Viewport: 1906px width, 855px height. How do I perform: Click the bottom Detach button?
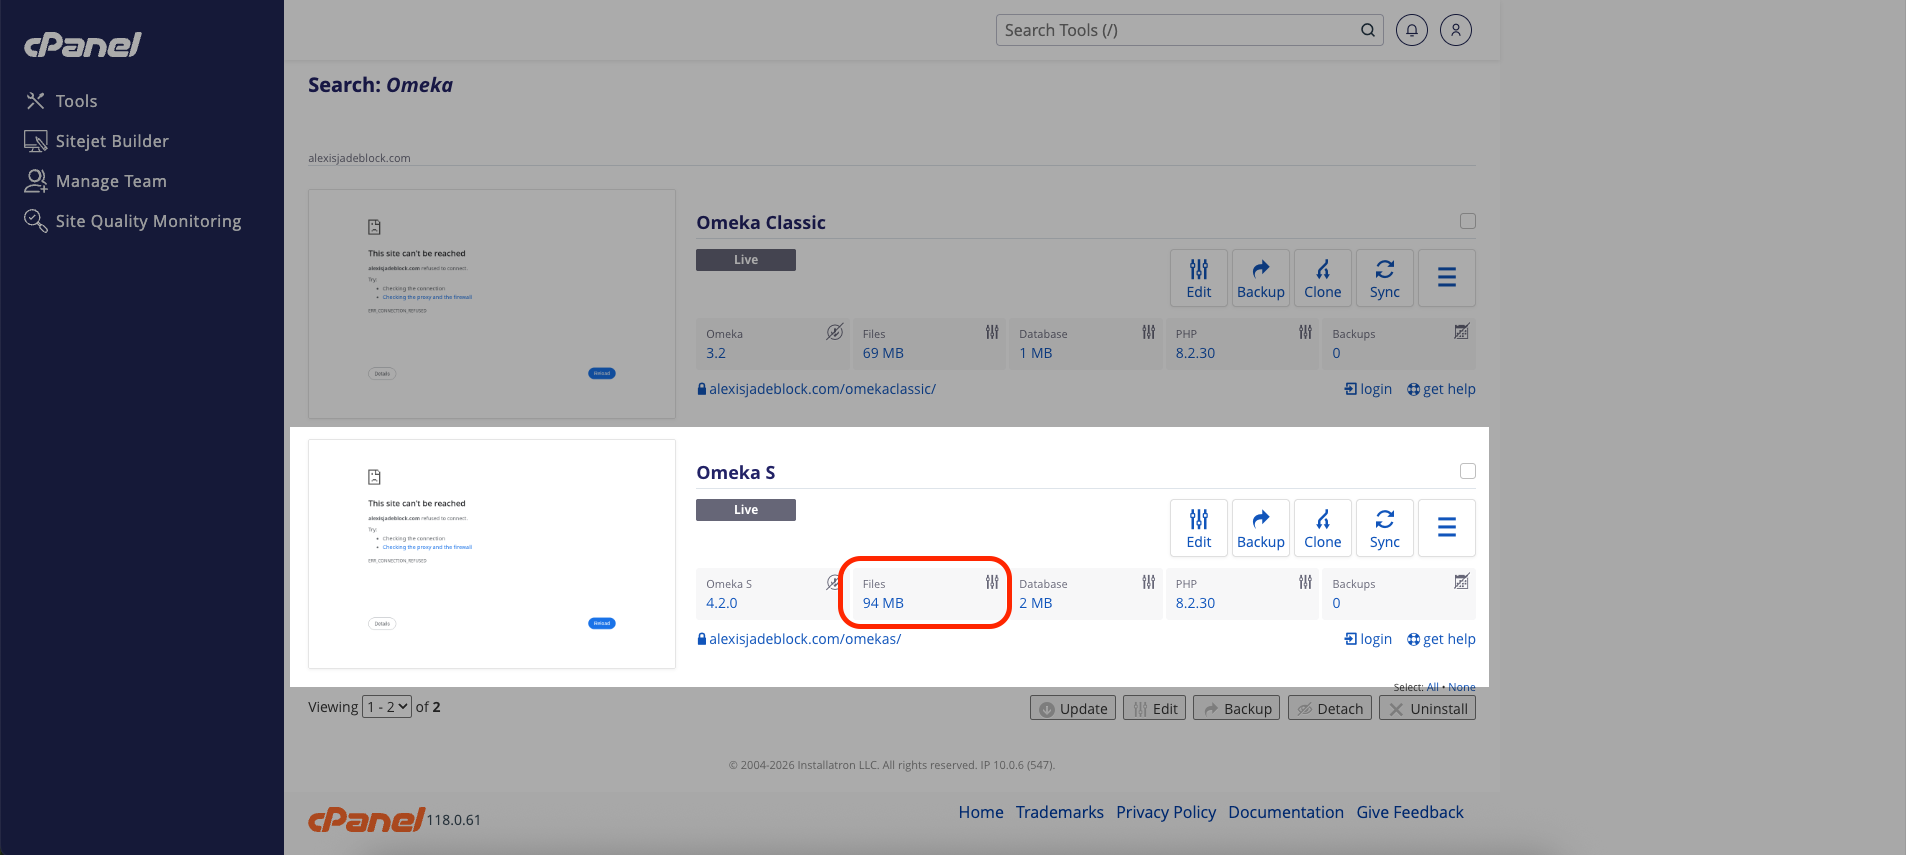click(1330, 708)
